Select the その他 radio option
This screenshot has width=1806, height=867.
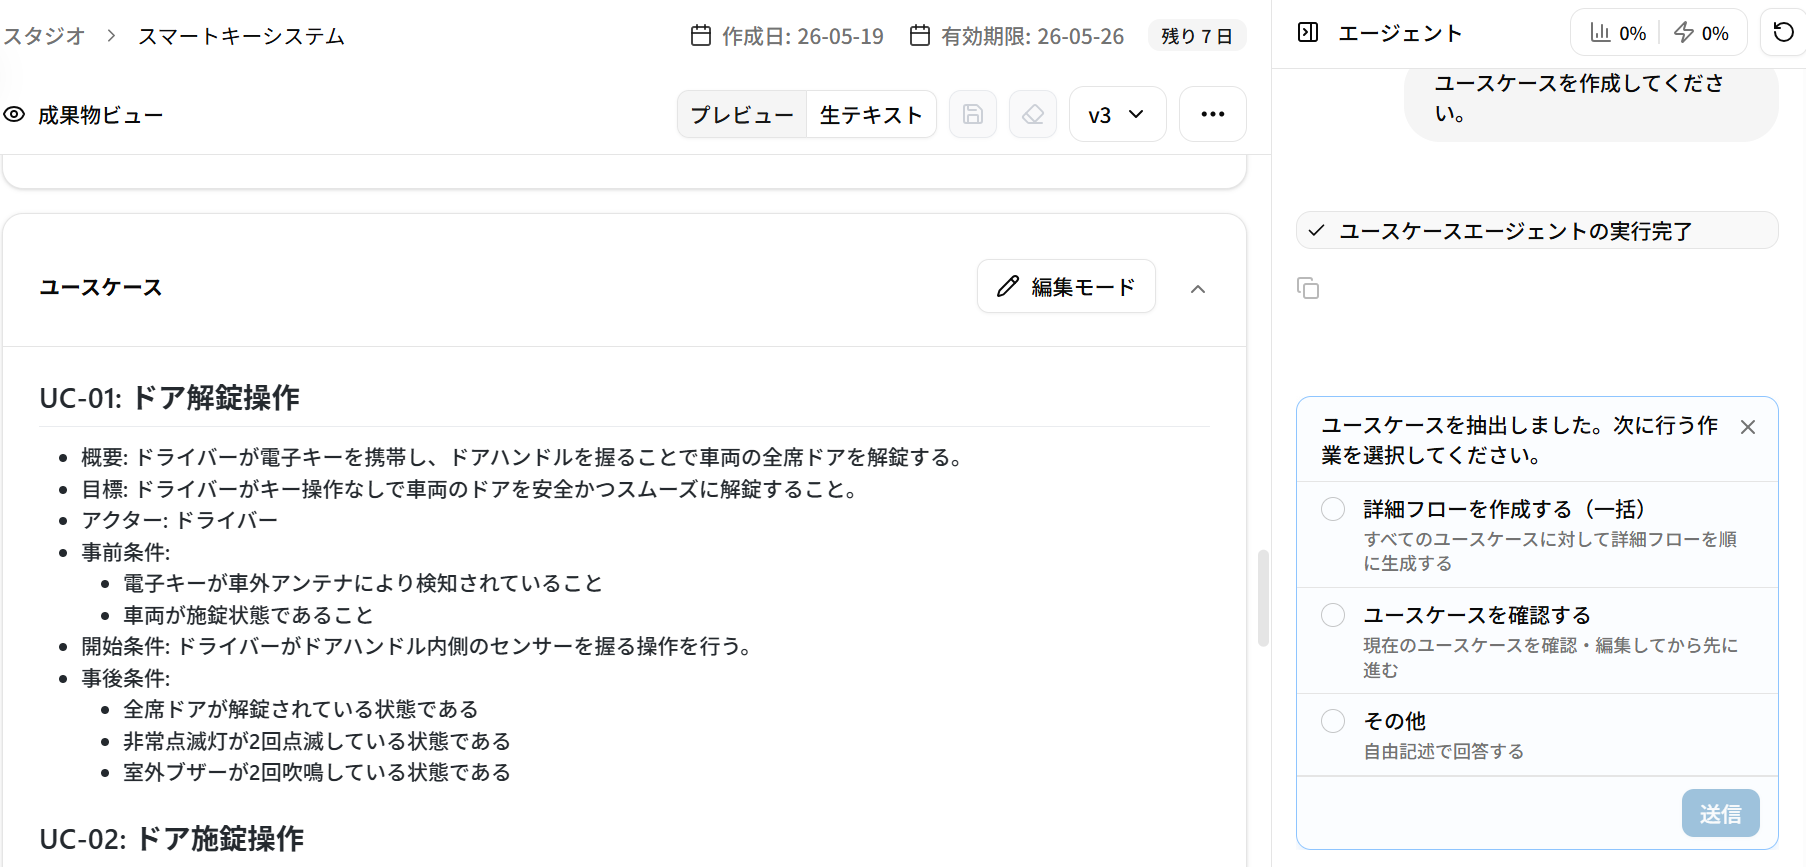pyautogui.click(x=1333, y=721)
